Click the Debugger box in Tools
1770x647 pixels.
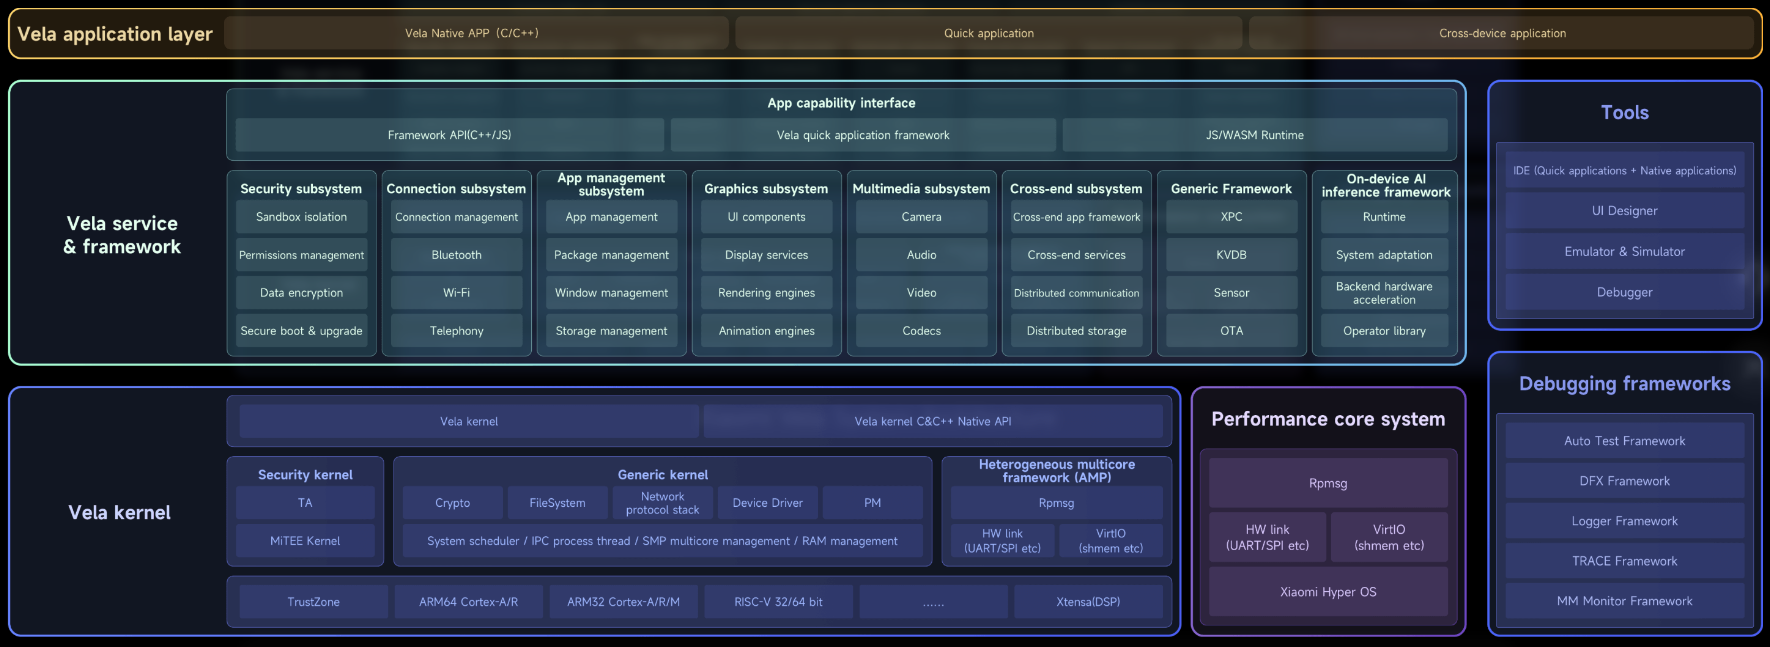point(1625,293)
